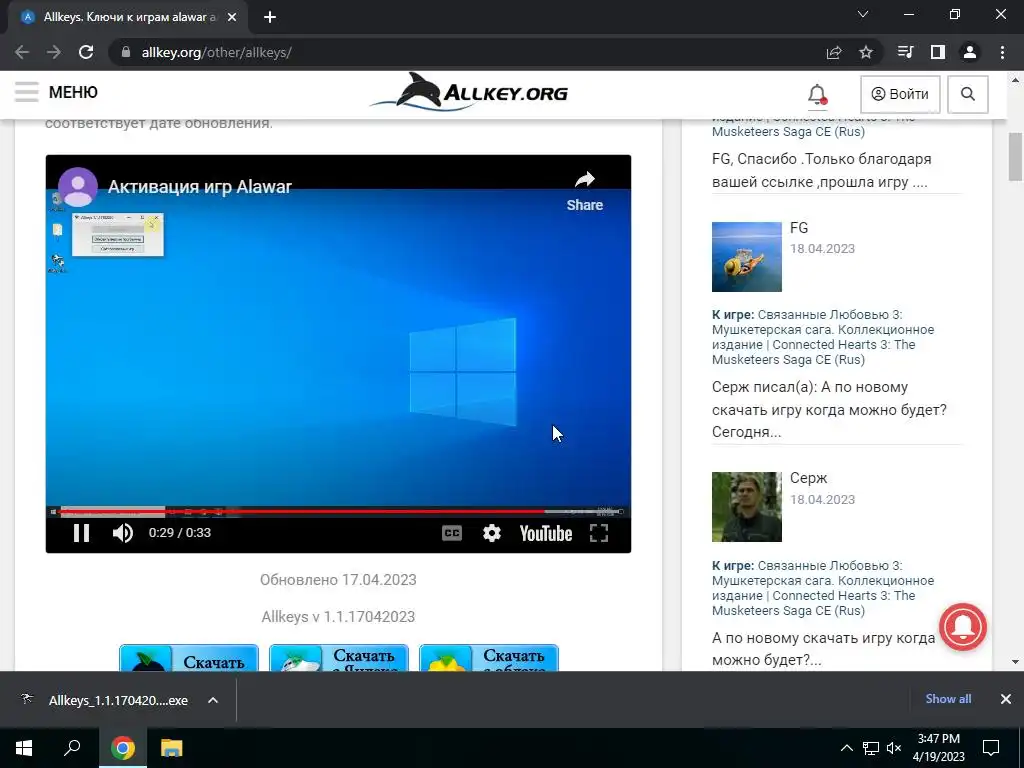Open the hamburger МЕНЮ icon

[x=27, y=92]
